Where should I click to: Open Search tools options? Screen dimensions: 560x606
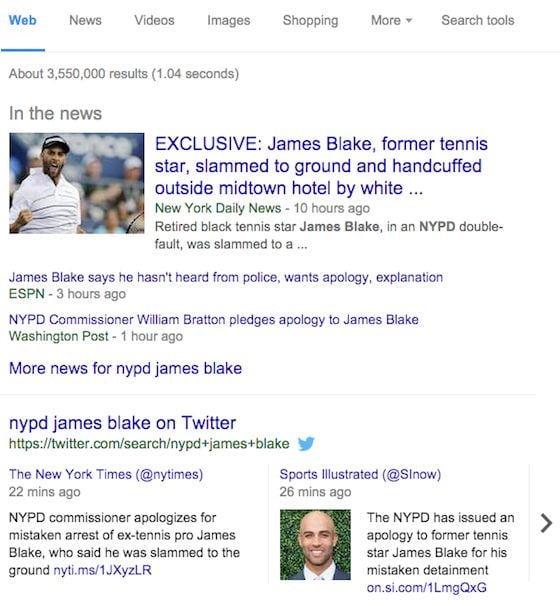(478, 20)
